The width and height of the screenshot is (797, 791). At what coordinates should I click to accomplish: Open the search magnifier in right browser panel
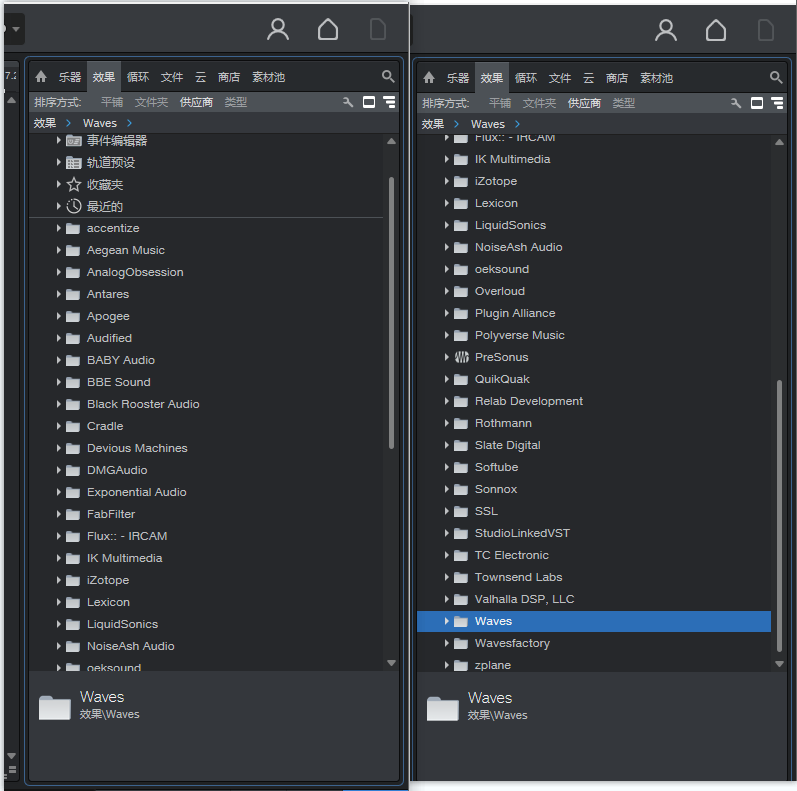pos(776,77)
